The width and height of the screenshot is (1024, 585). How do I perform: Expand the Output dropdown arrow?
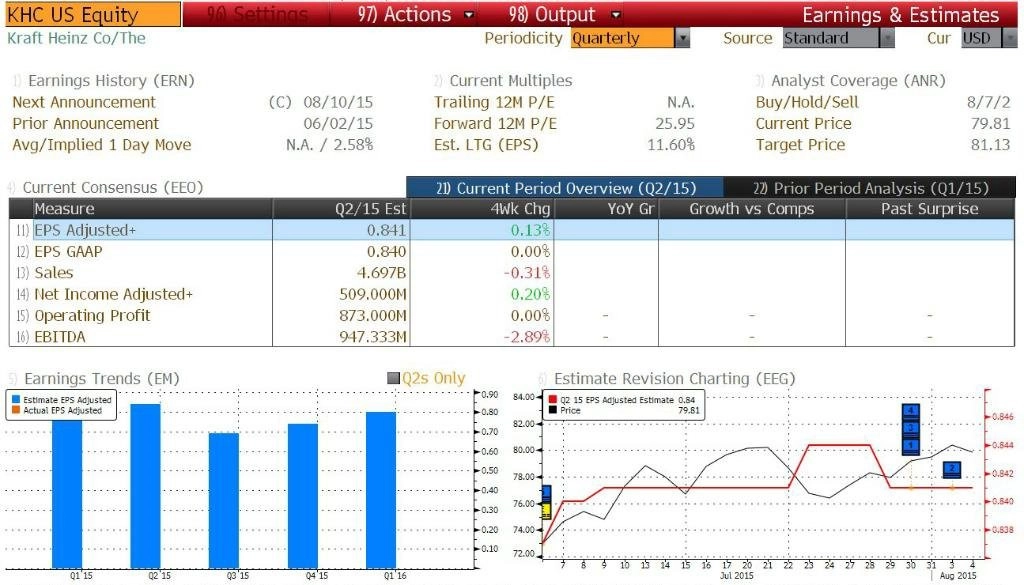click(615, 15)
